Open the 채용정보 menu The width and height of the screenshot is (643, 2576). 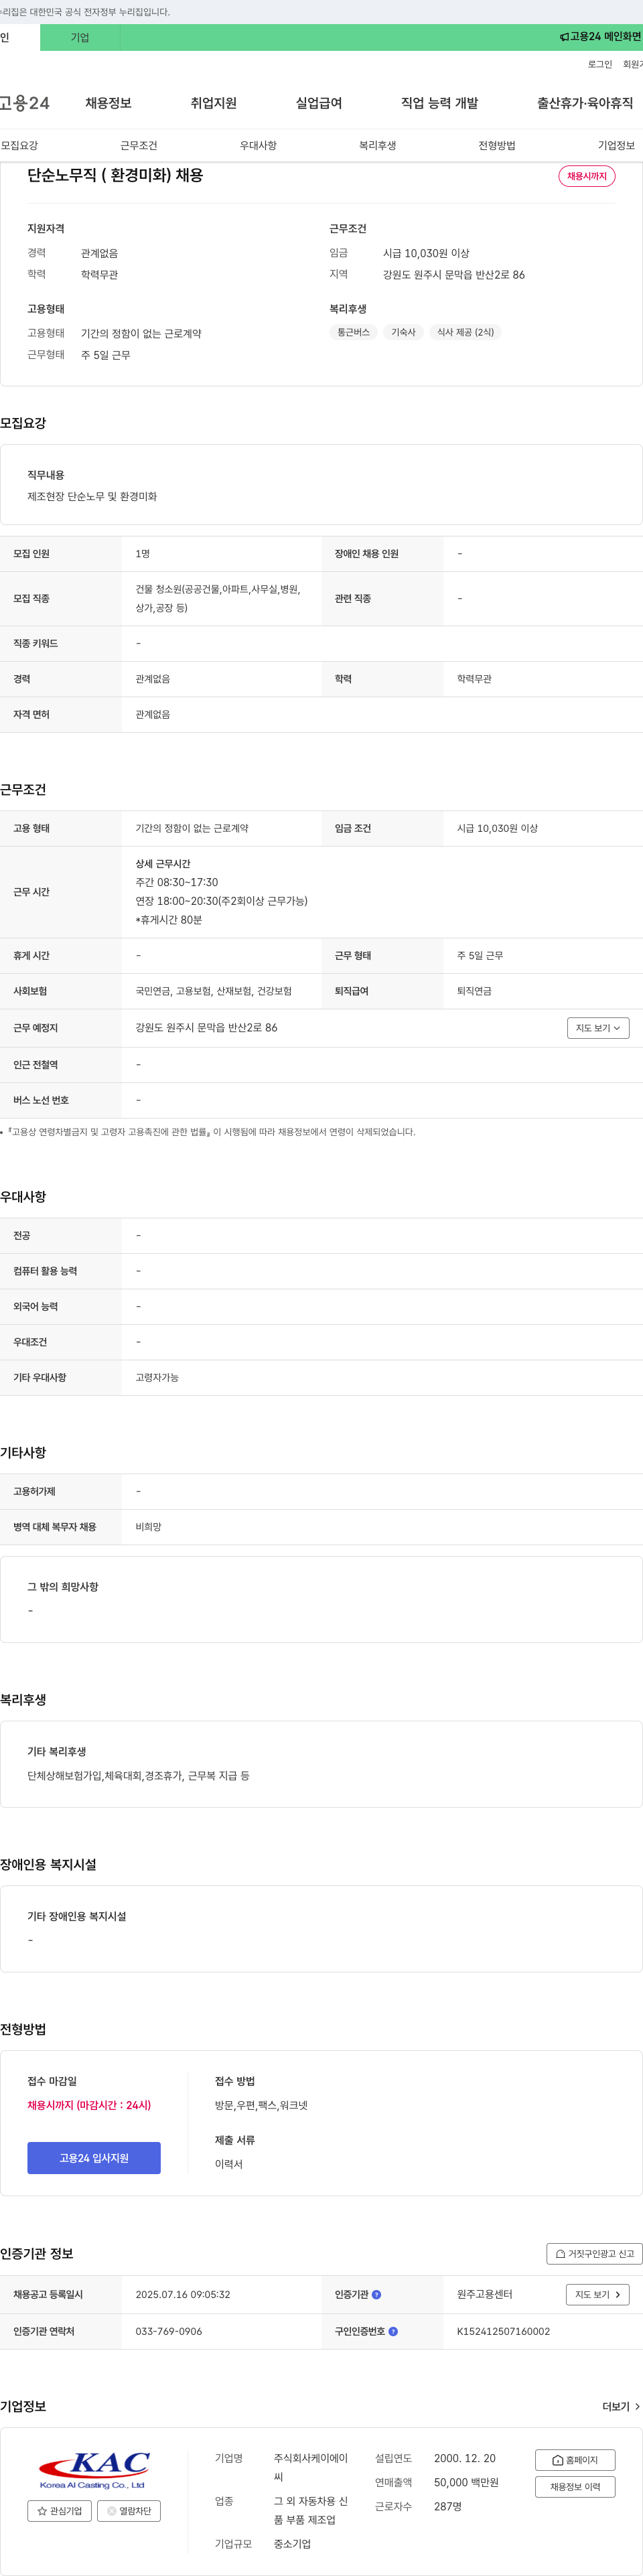pyautogui.click(x=108, y=103)
